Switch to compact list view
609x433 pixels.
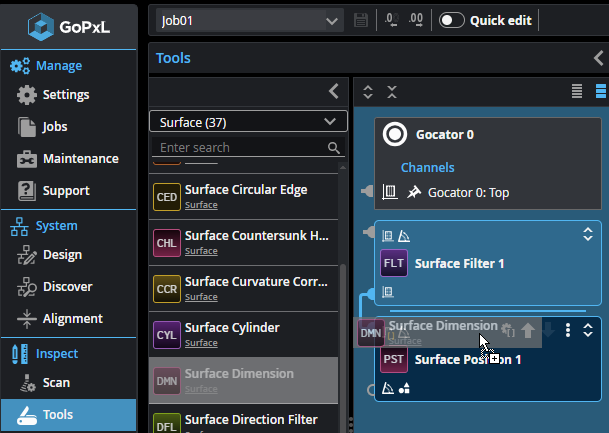(x=577, y=92)
